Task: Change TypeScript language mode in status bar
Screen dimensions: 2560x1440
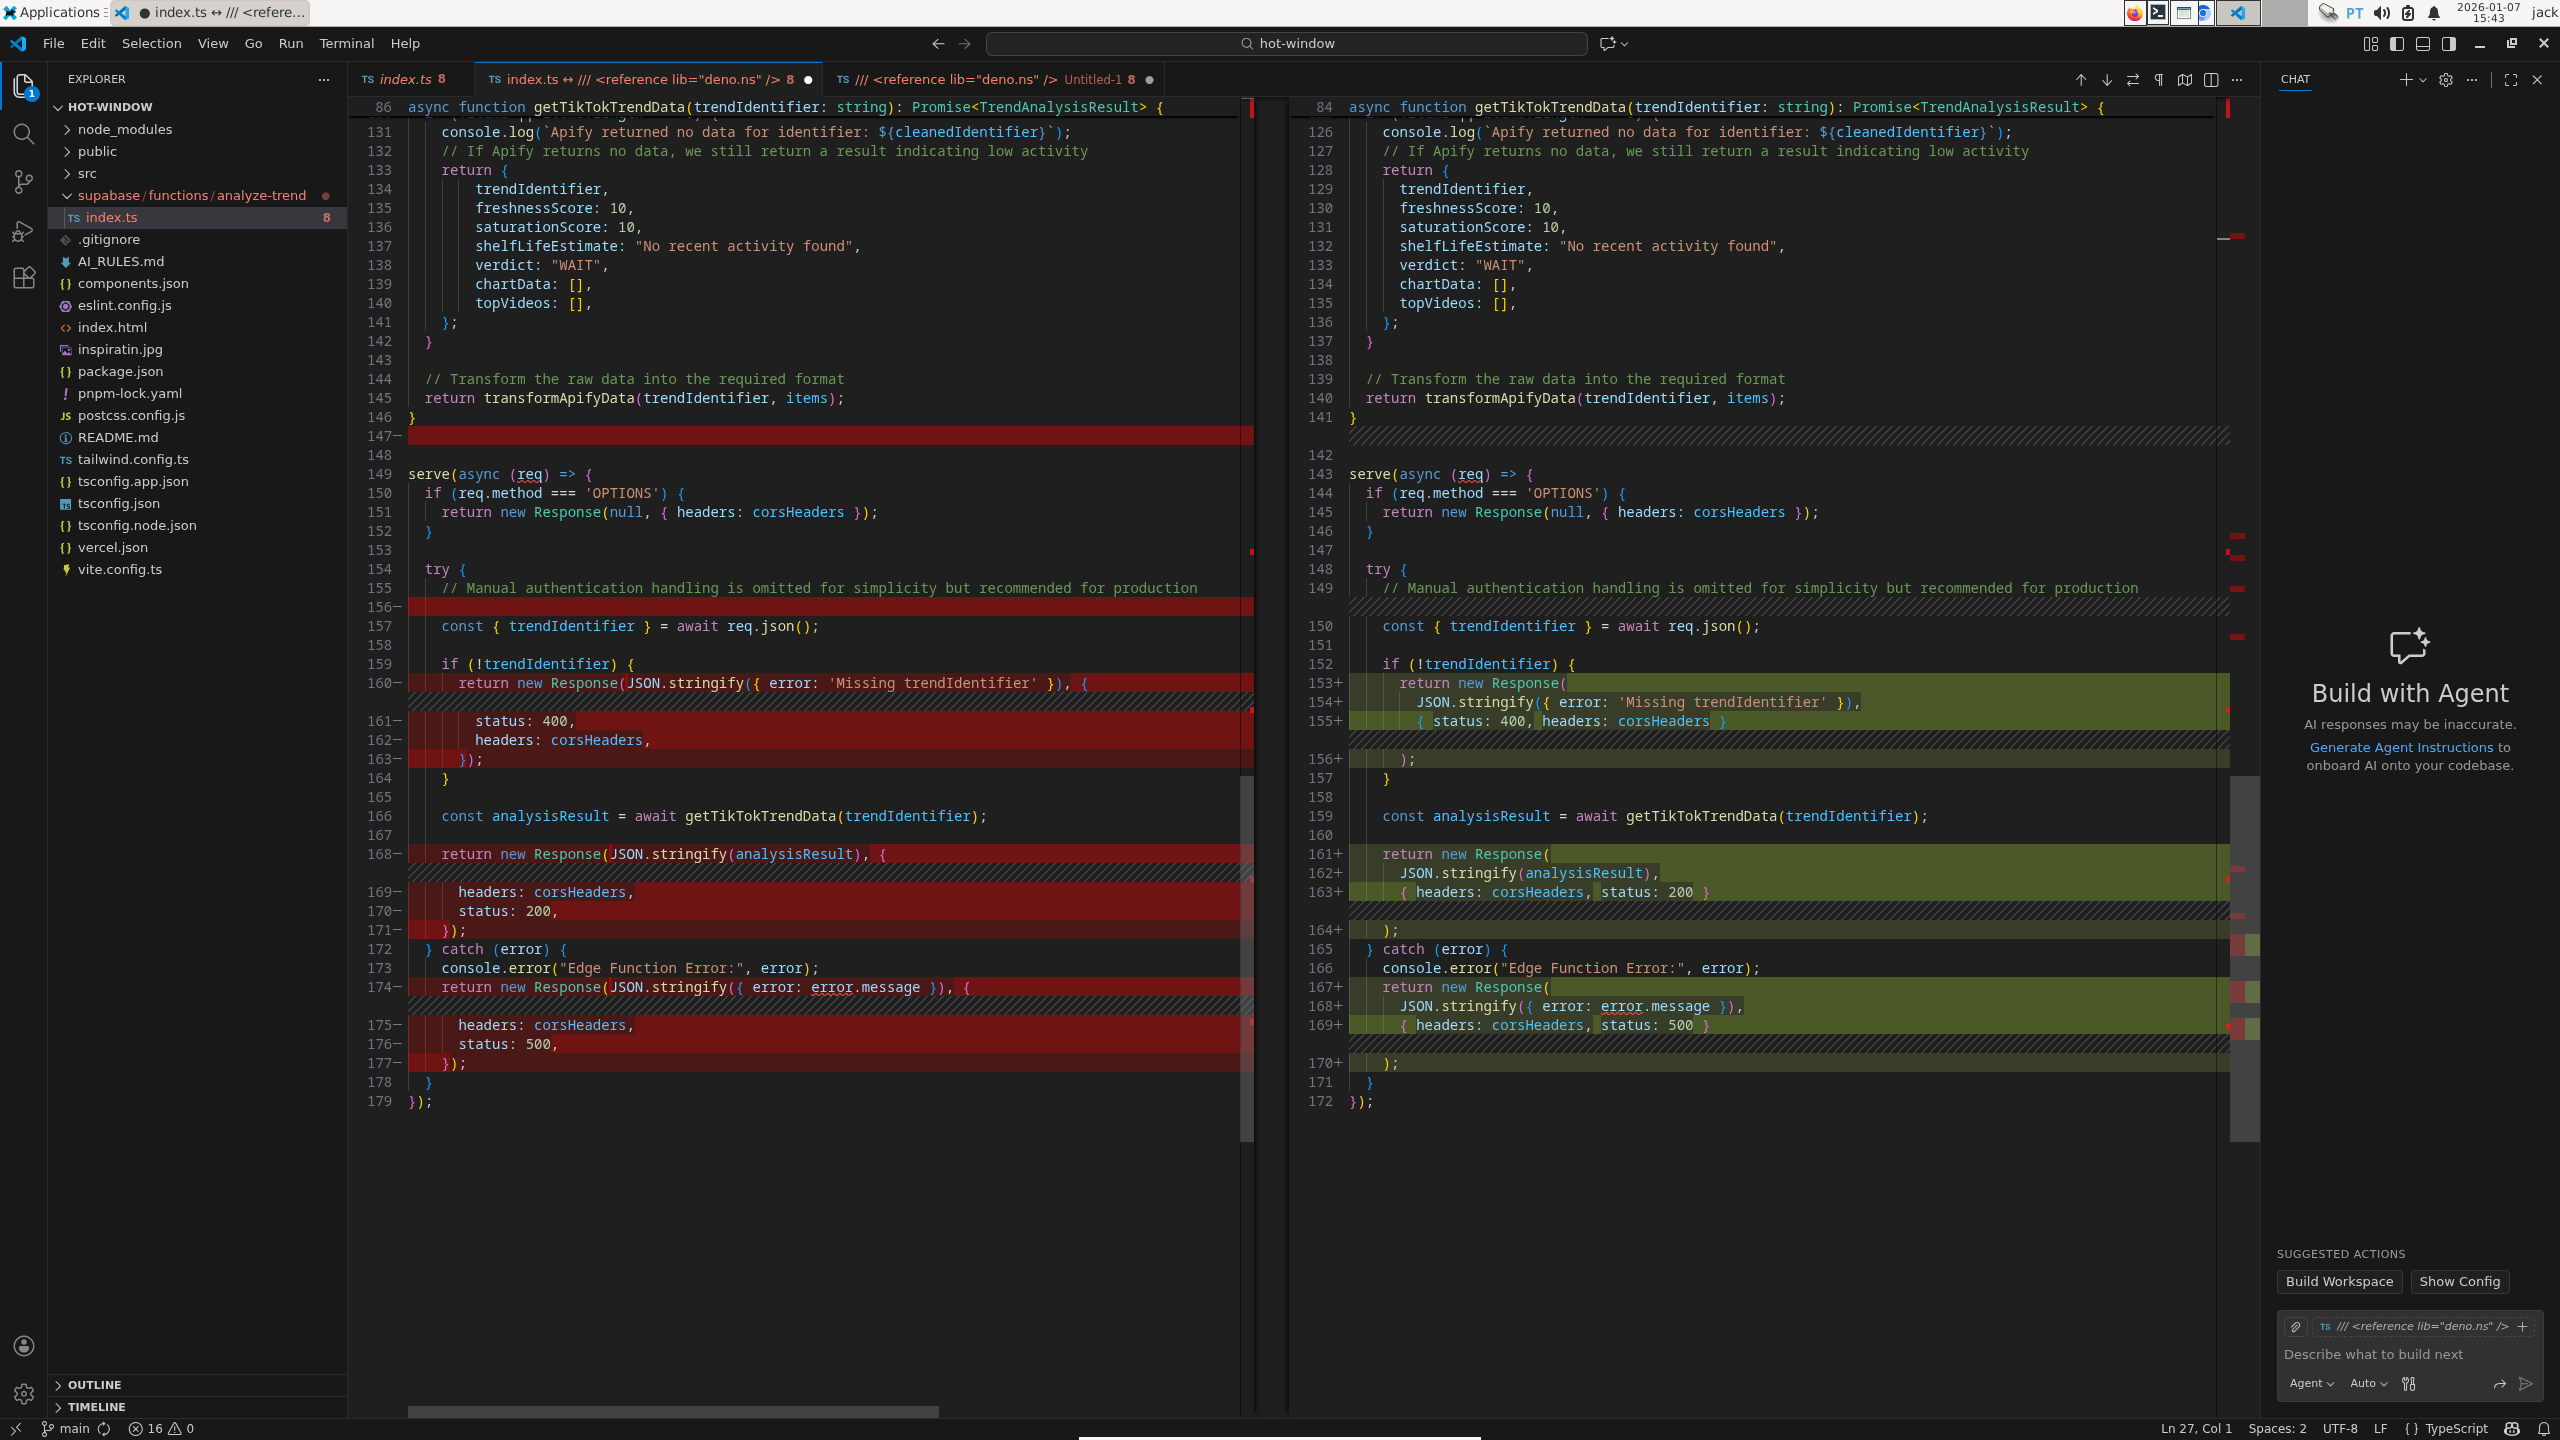Action: click(x=2456, y=1429)
